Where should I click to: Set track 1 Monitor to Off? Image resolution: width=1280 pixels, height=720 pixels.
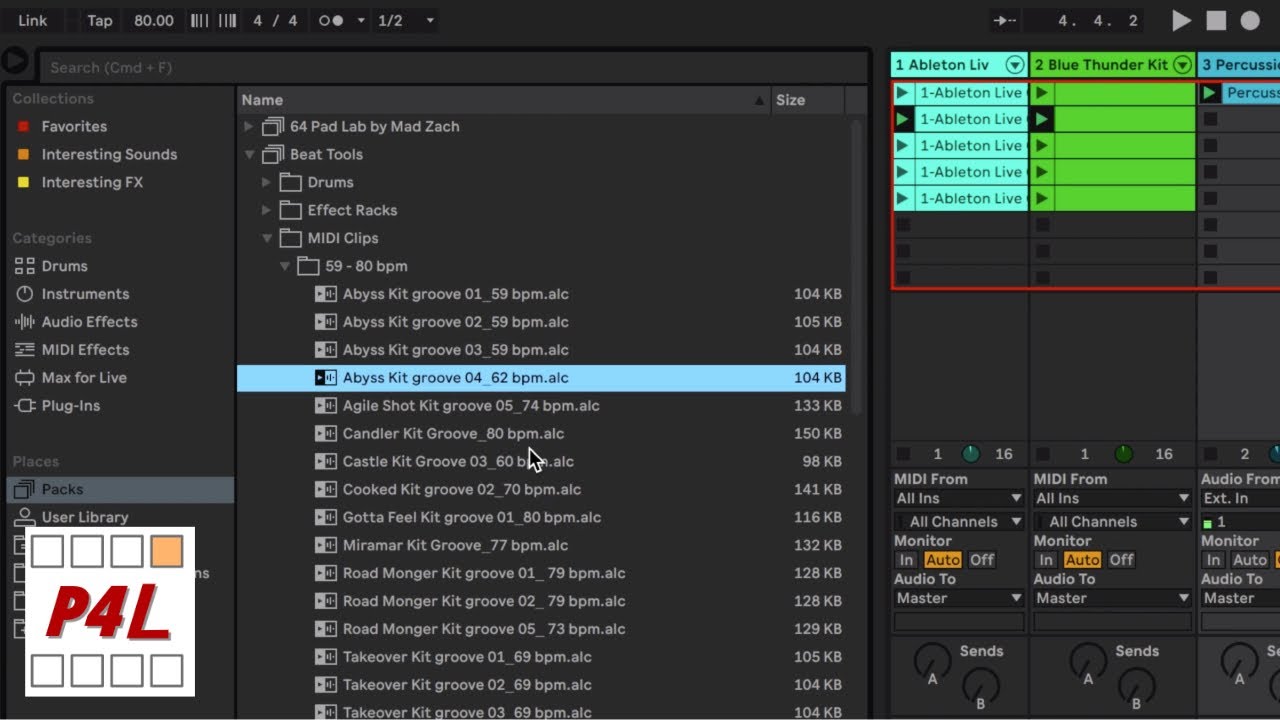coord(982,560)
